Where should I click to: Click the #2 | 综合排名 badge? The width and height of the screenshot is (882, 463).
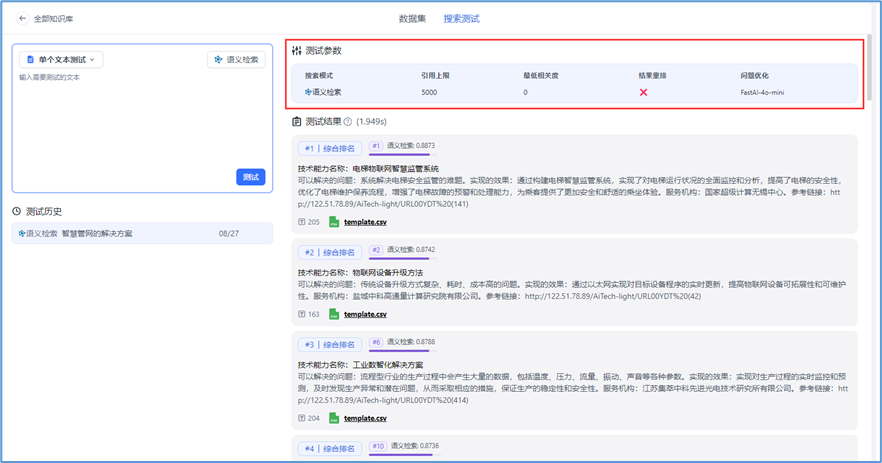(330, 253)
